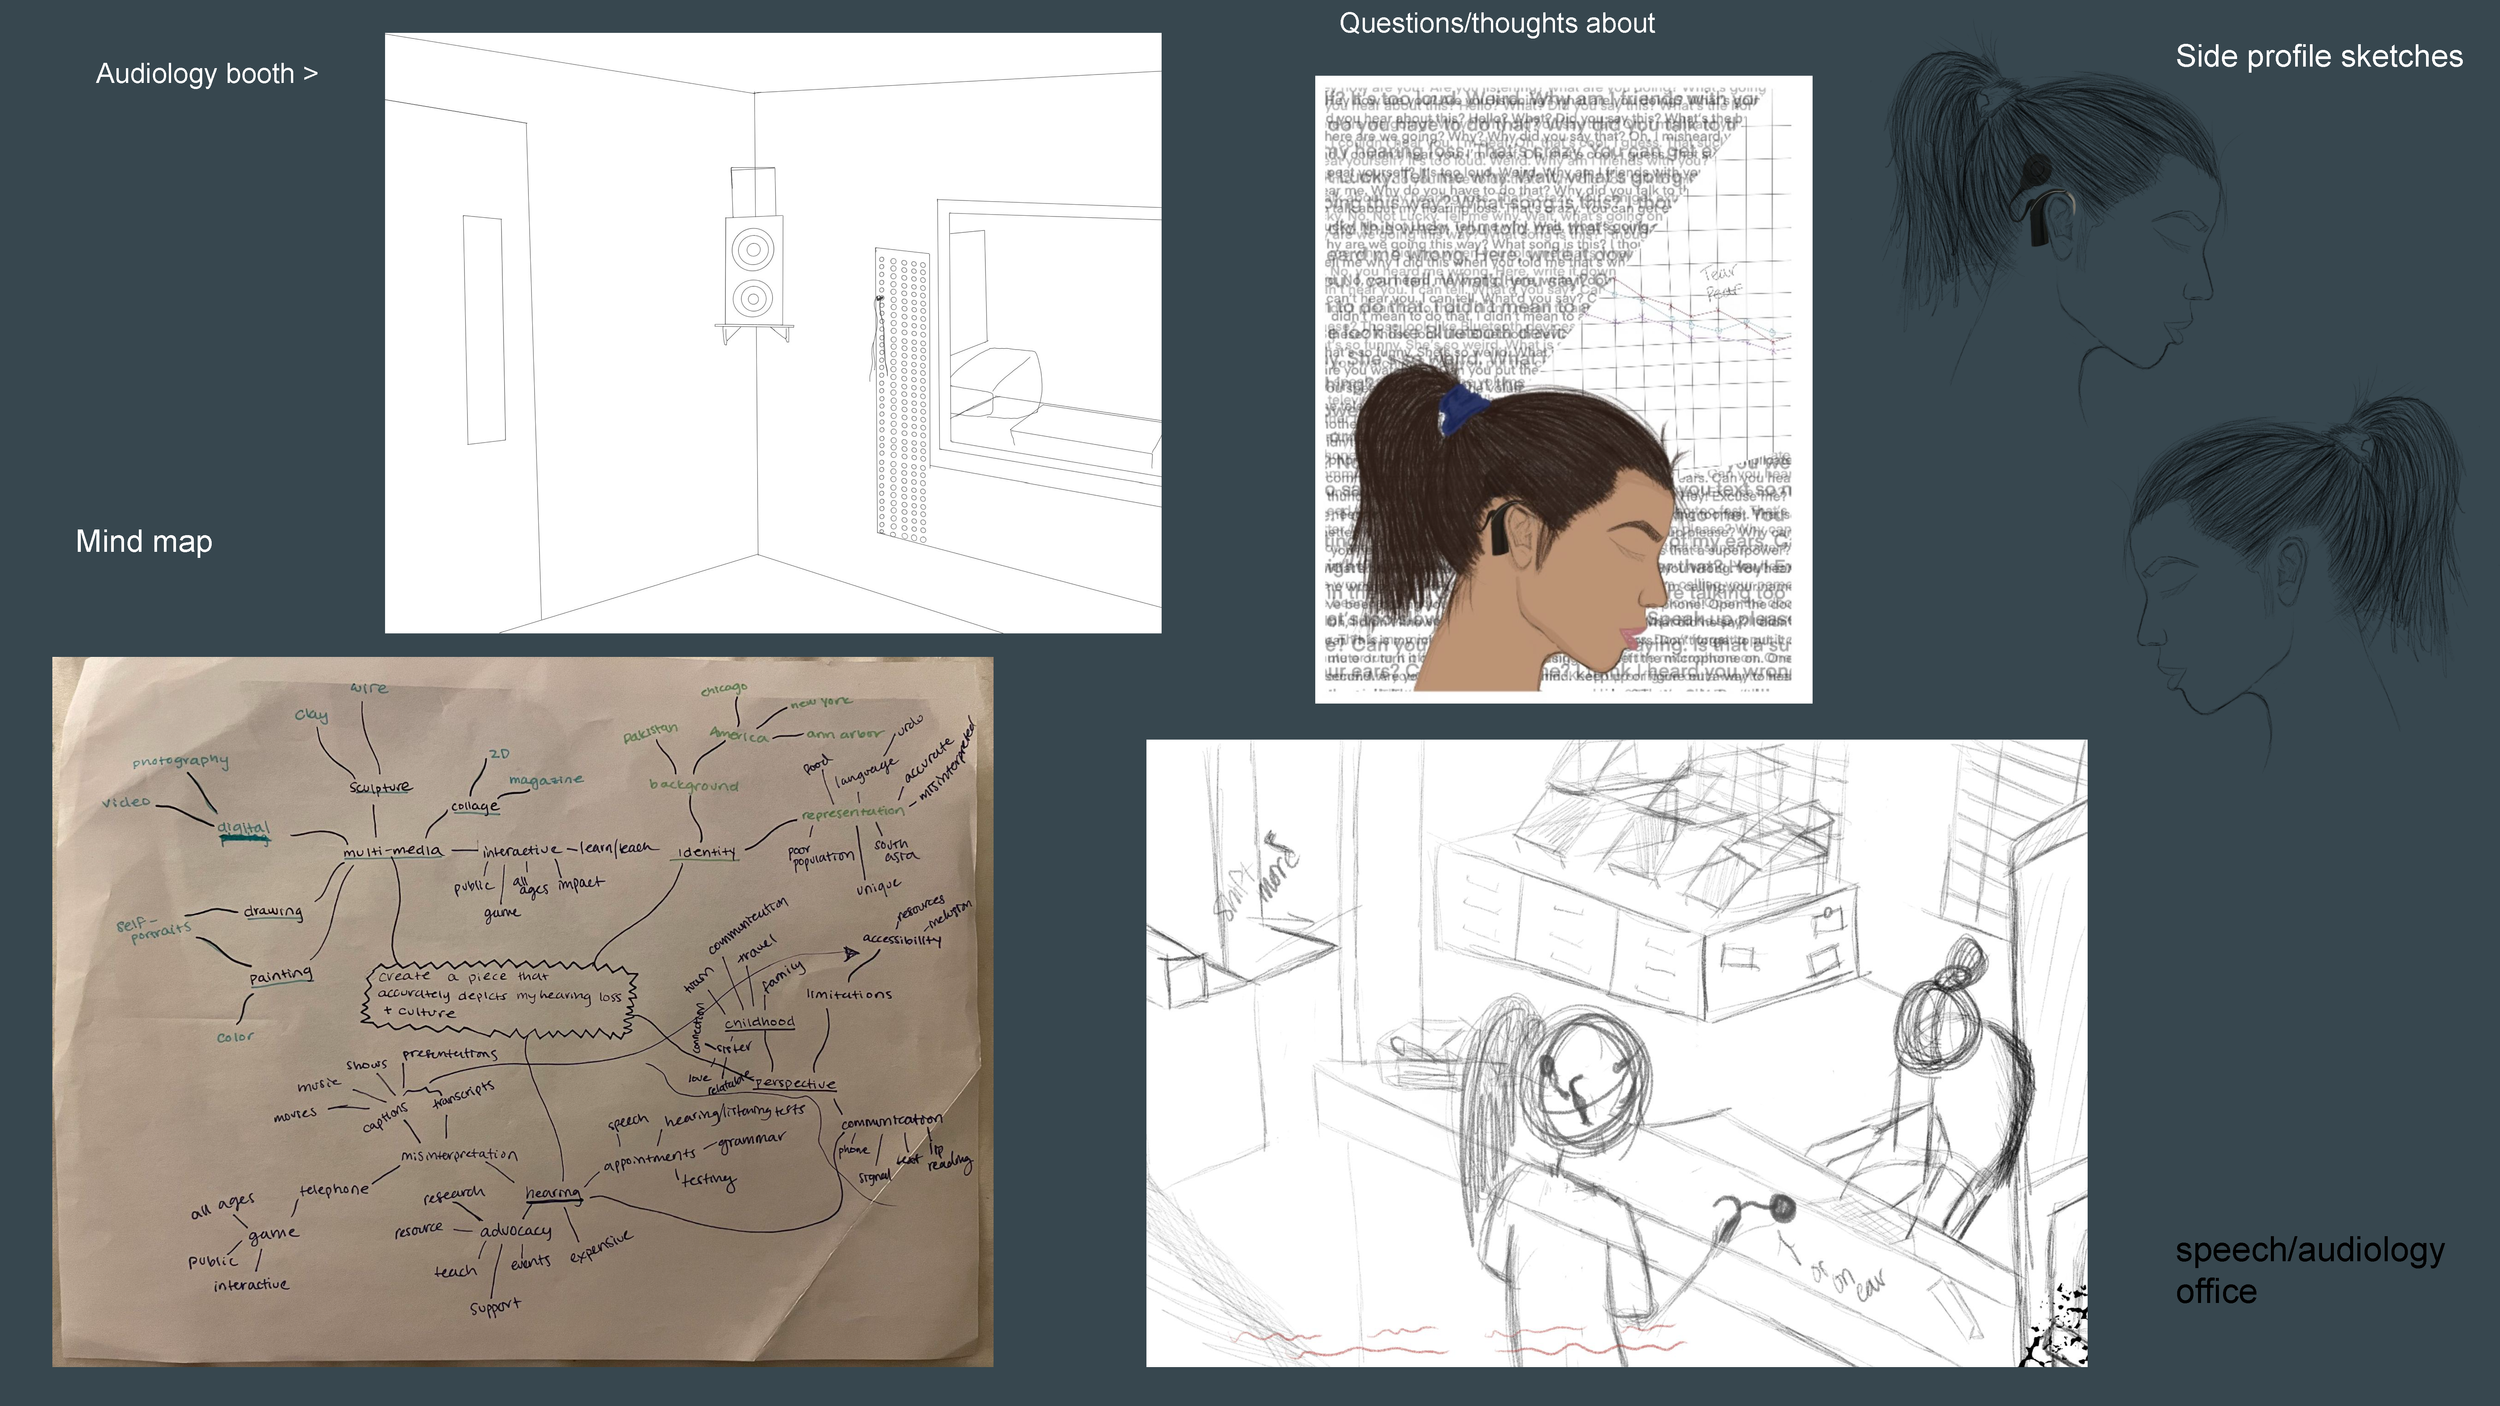2500x1406 pixels.
Task: Click the speaker in the booth drawing
Action: 753,271
